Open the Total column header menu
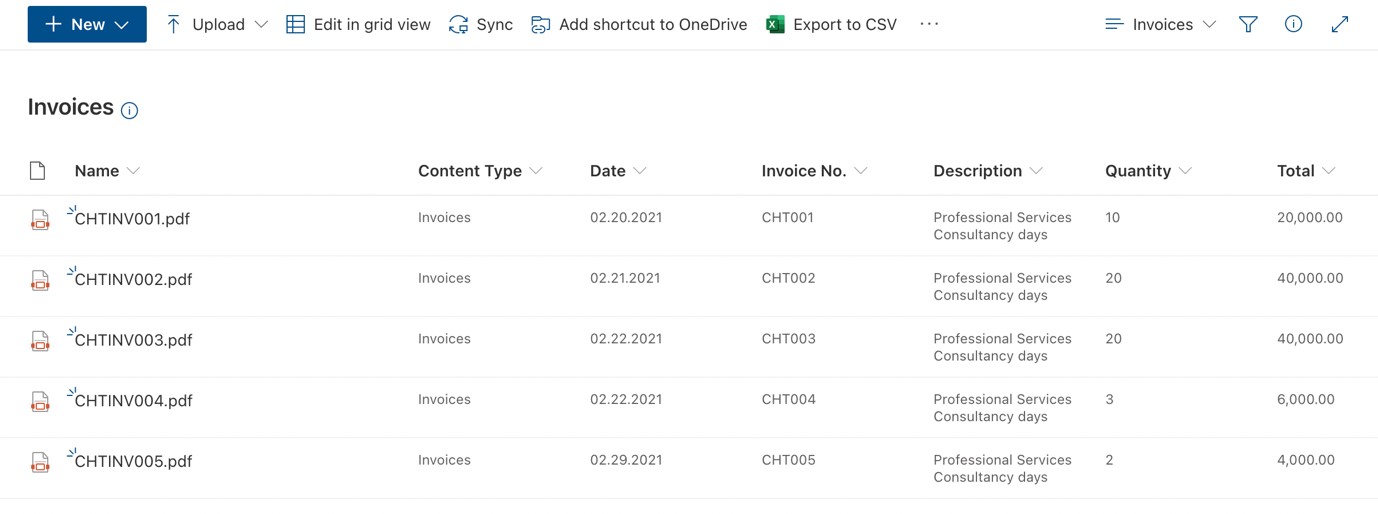Screen dimensions: 1378x514 pyautogui.click(x=1306, y=171)
